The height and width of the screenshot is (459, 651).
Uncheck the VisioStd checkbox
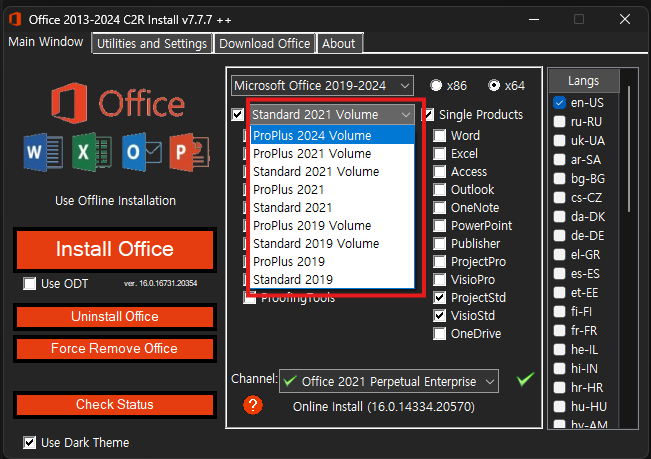point(439,316)
